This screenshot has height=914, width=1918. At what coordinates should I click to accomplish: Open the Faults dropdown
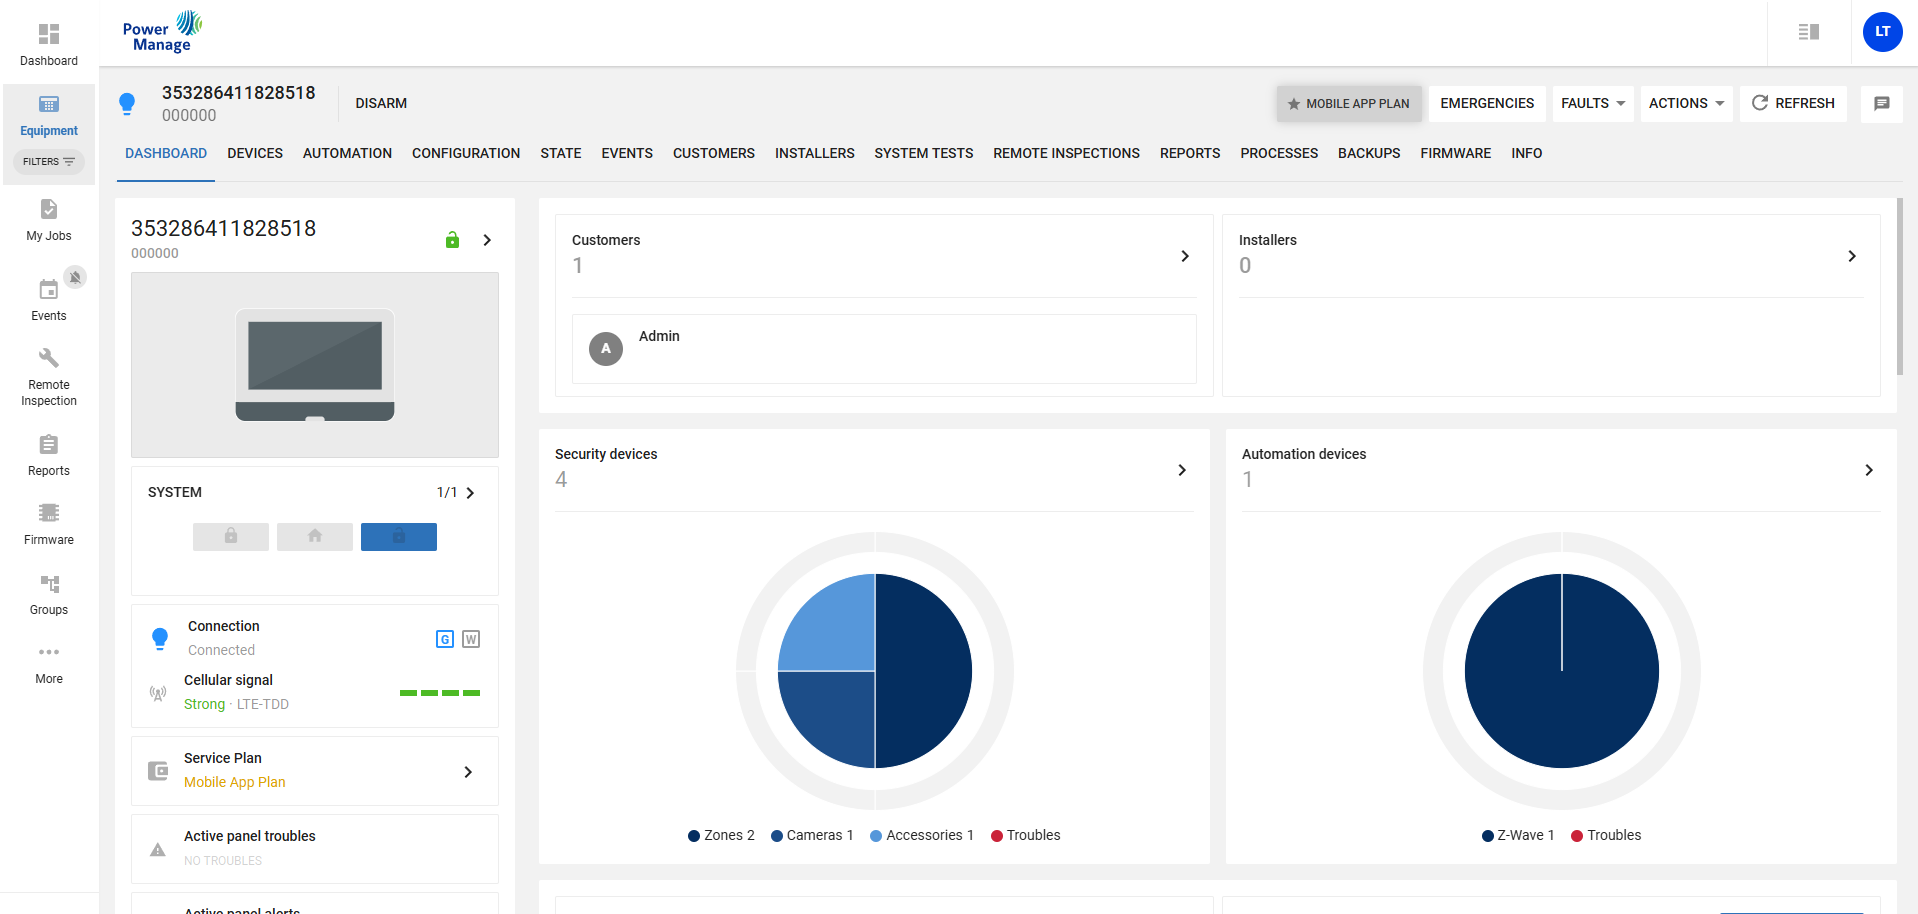tap(1592, 103)
